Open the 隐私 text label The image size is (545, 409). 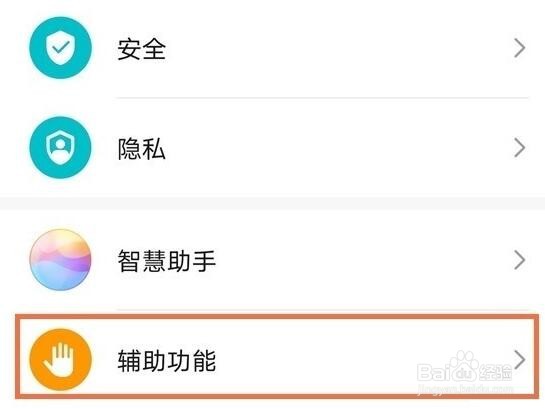[x=141, y=149]
